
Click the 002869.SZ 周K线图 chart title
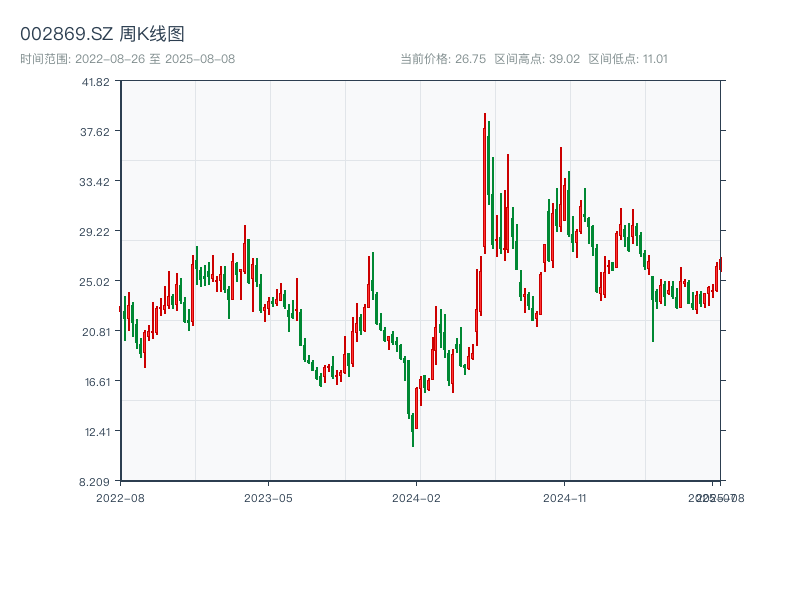(102, 35)
